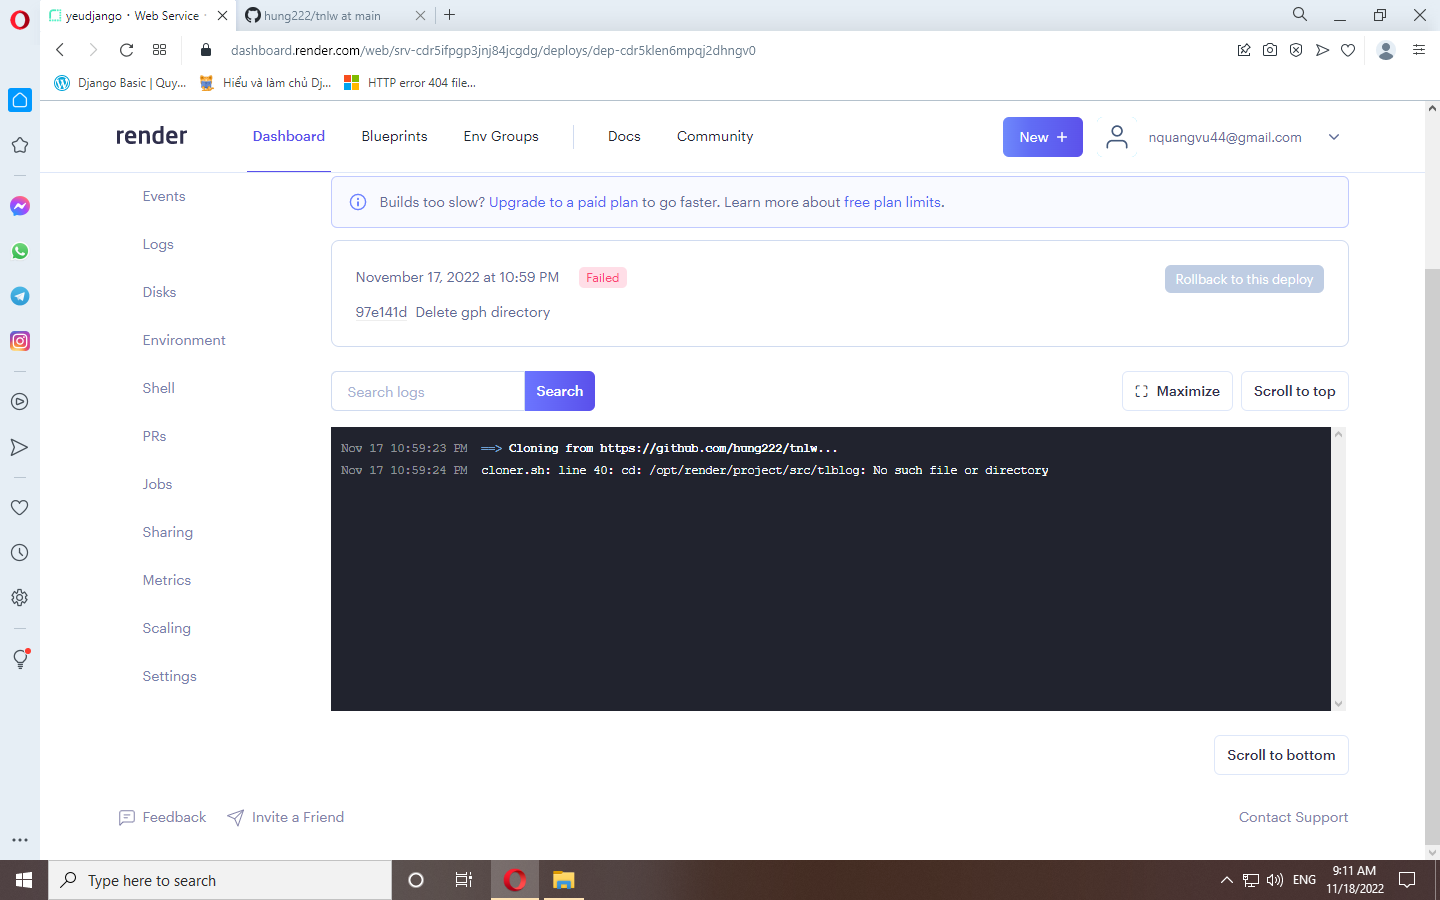Search tabs magnifier icon
The width and height of the screenshot is (1440, 900).
(1300, 14)
